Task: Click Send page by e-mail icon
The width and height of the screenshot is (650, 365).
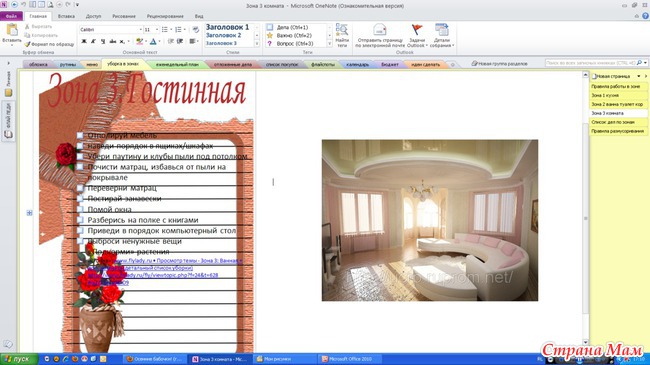Action: click(x=380, y=30)
